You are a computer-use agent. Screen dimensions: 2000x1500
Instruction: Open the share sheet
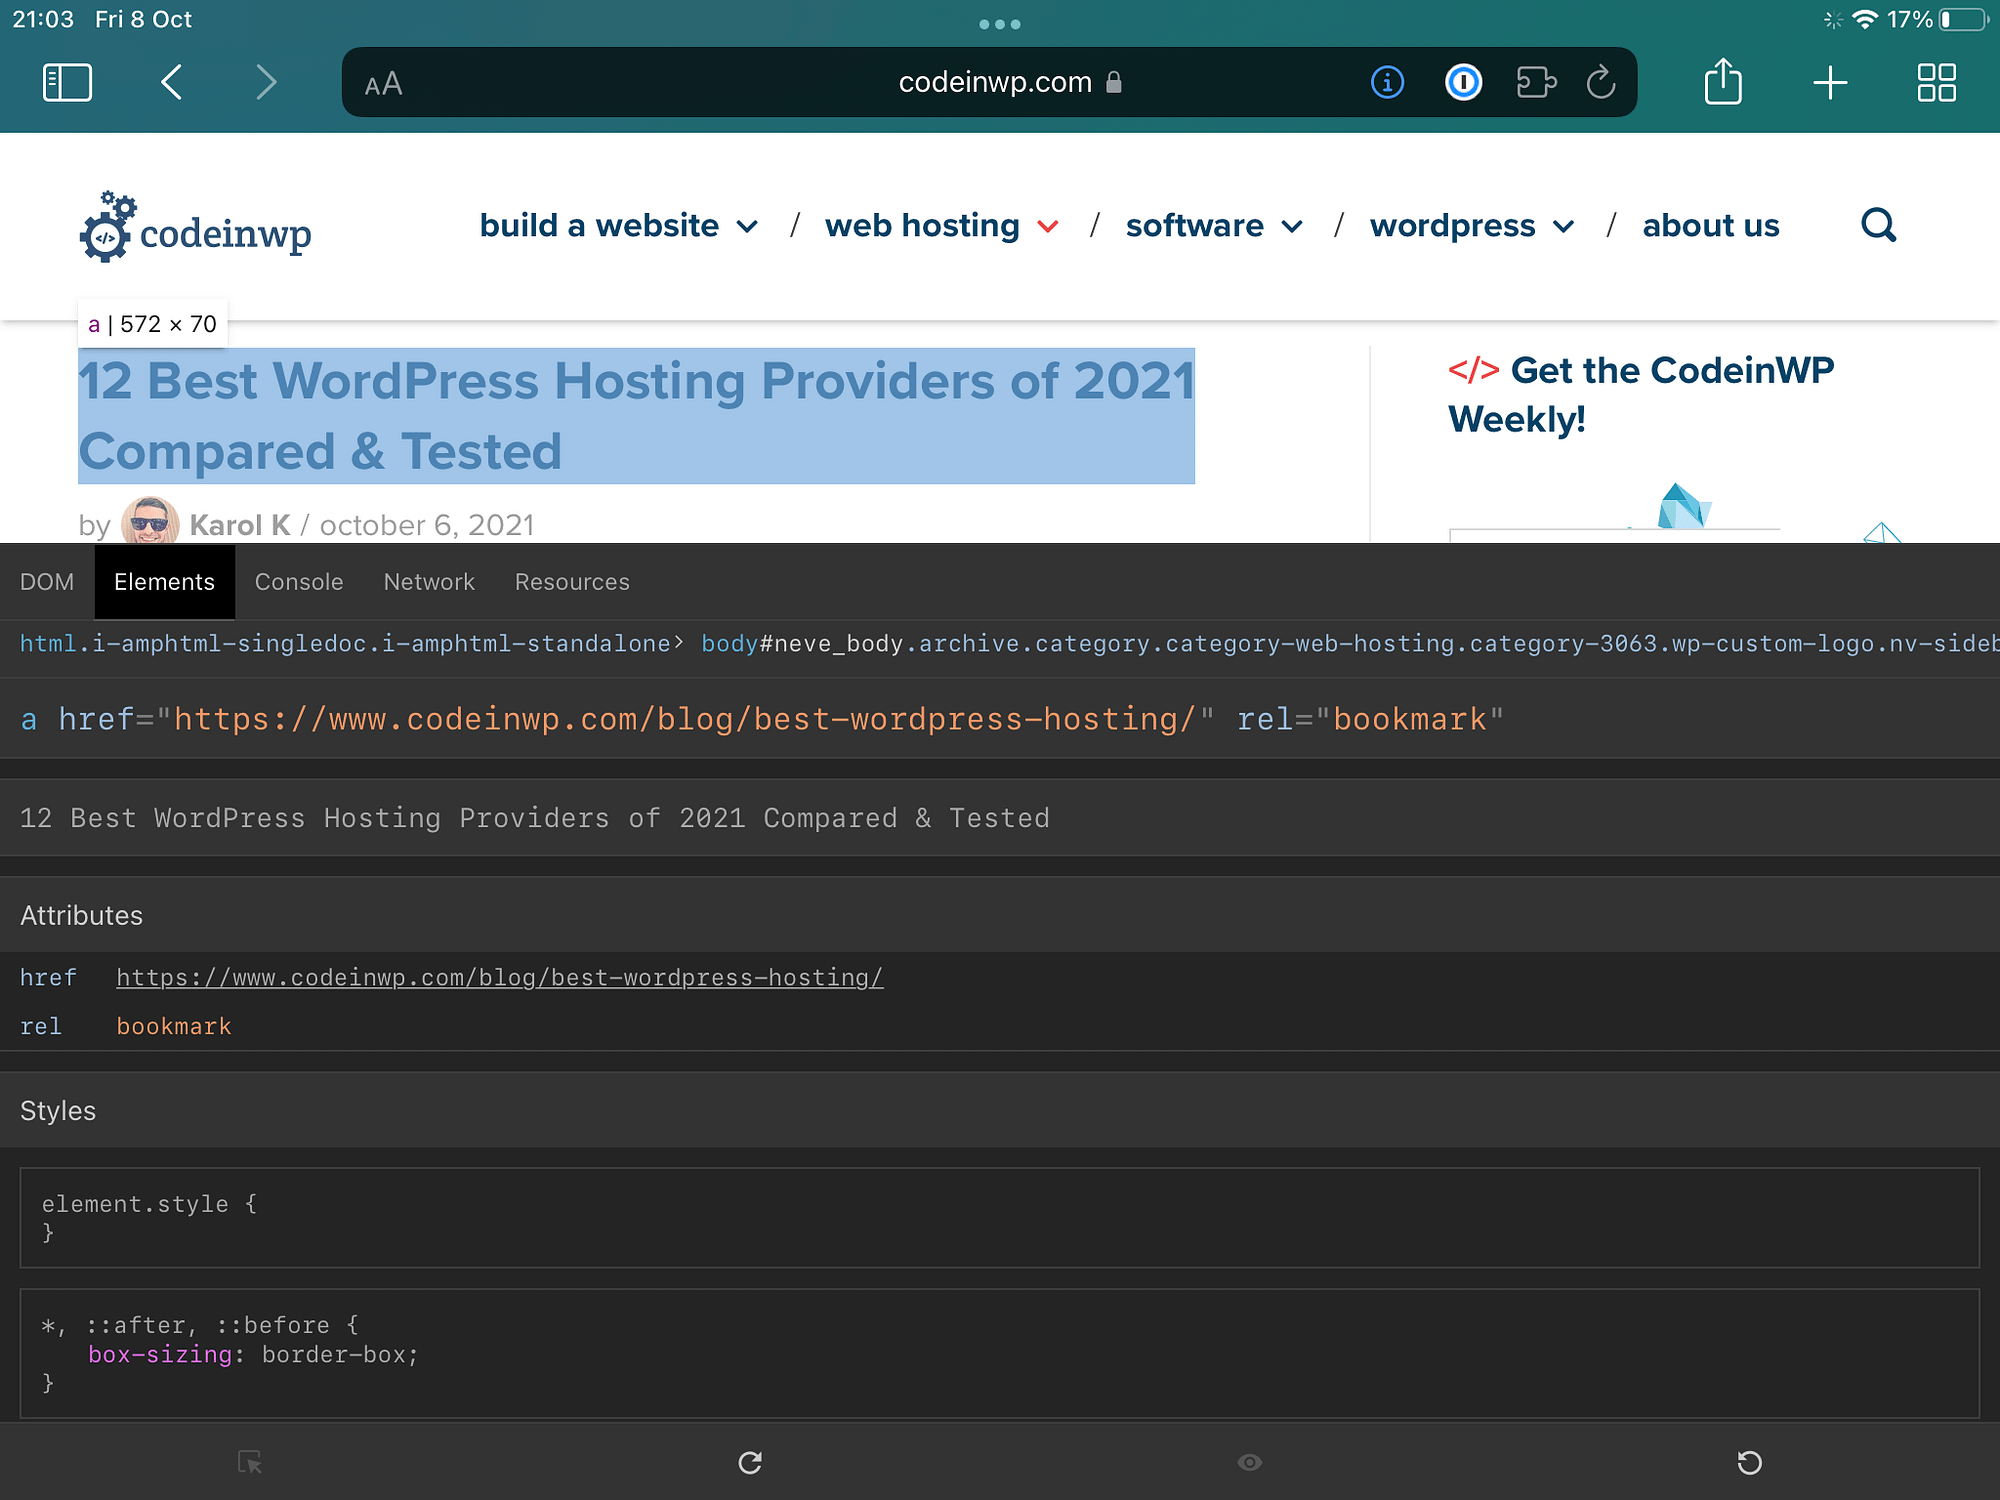point(1723,82)
